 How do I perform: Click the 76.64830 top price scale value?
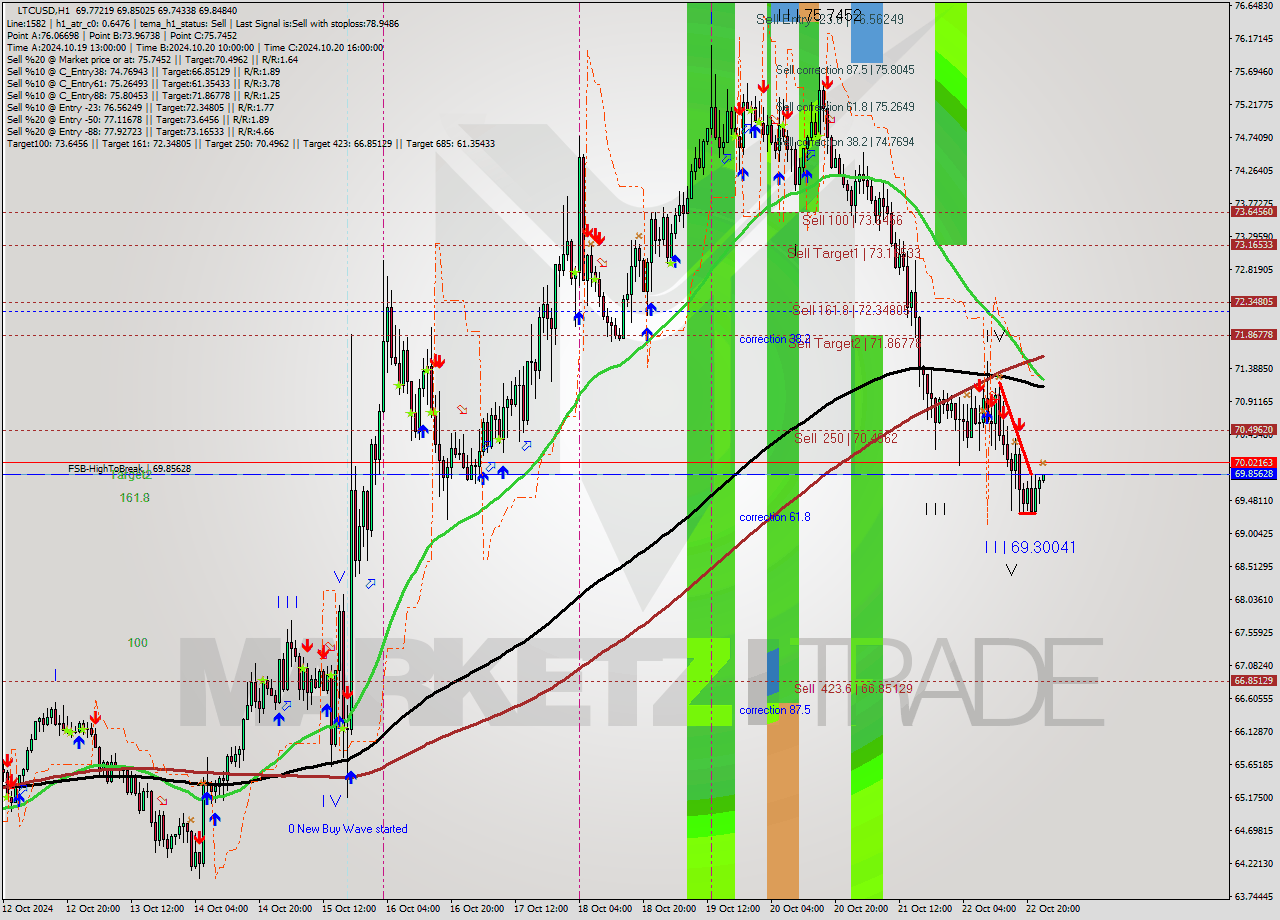[x=1253, y=6]
